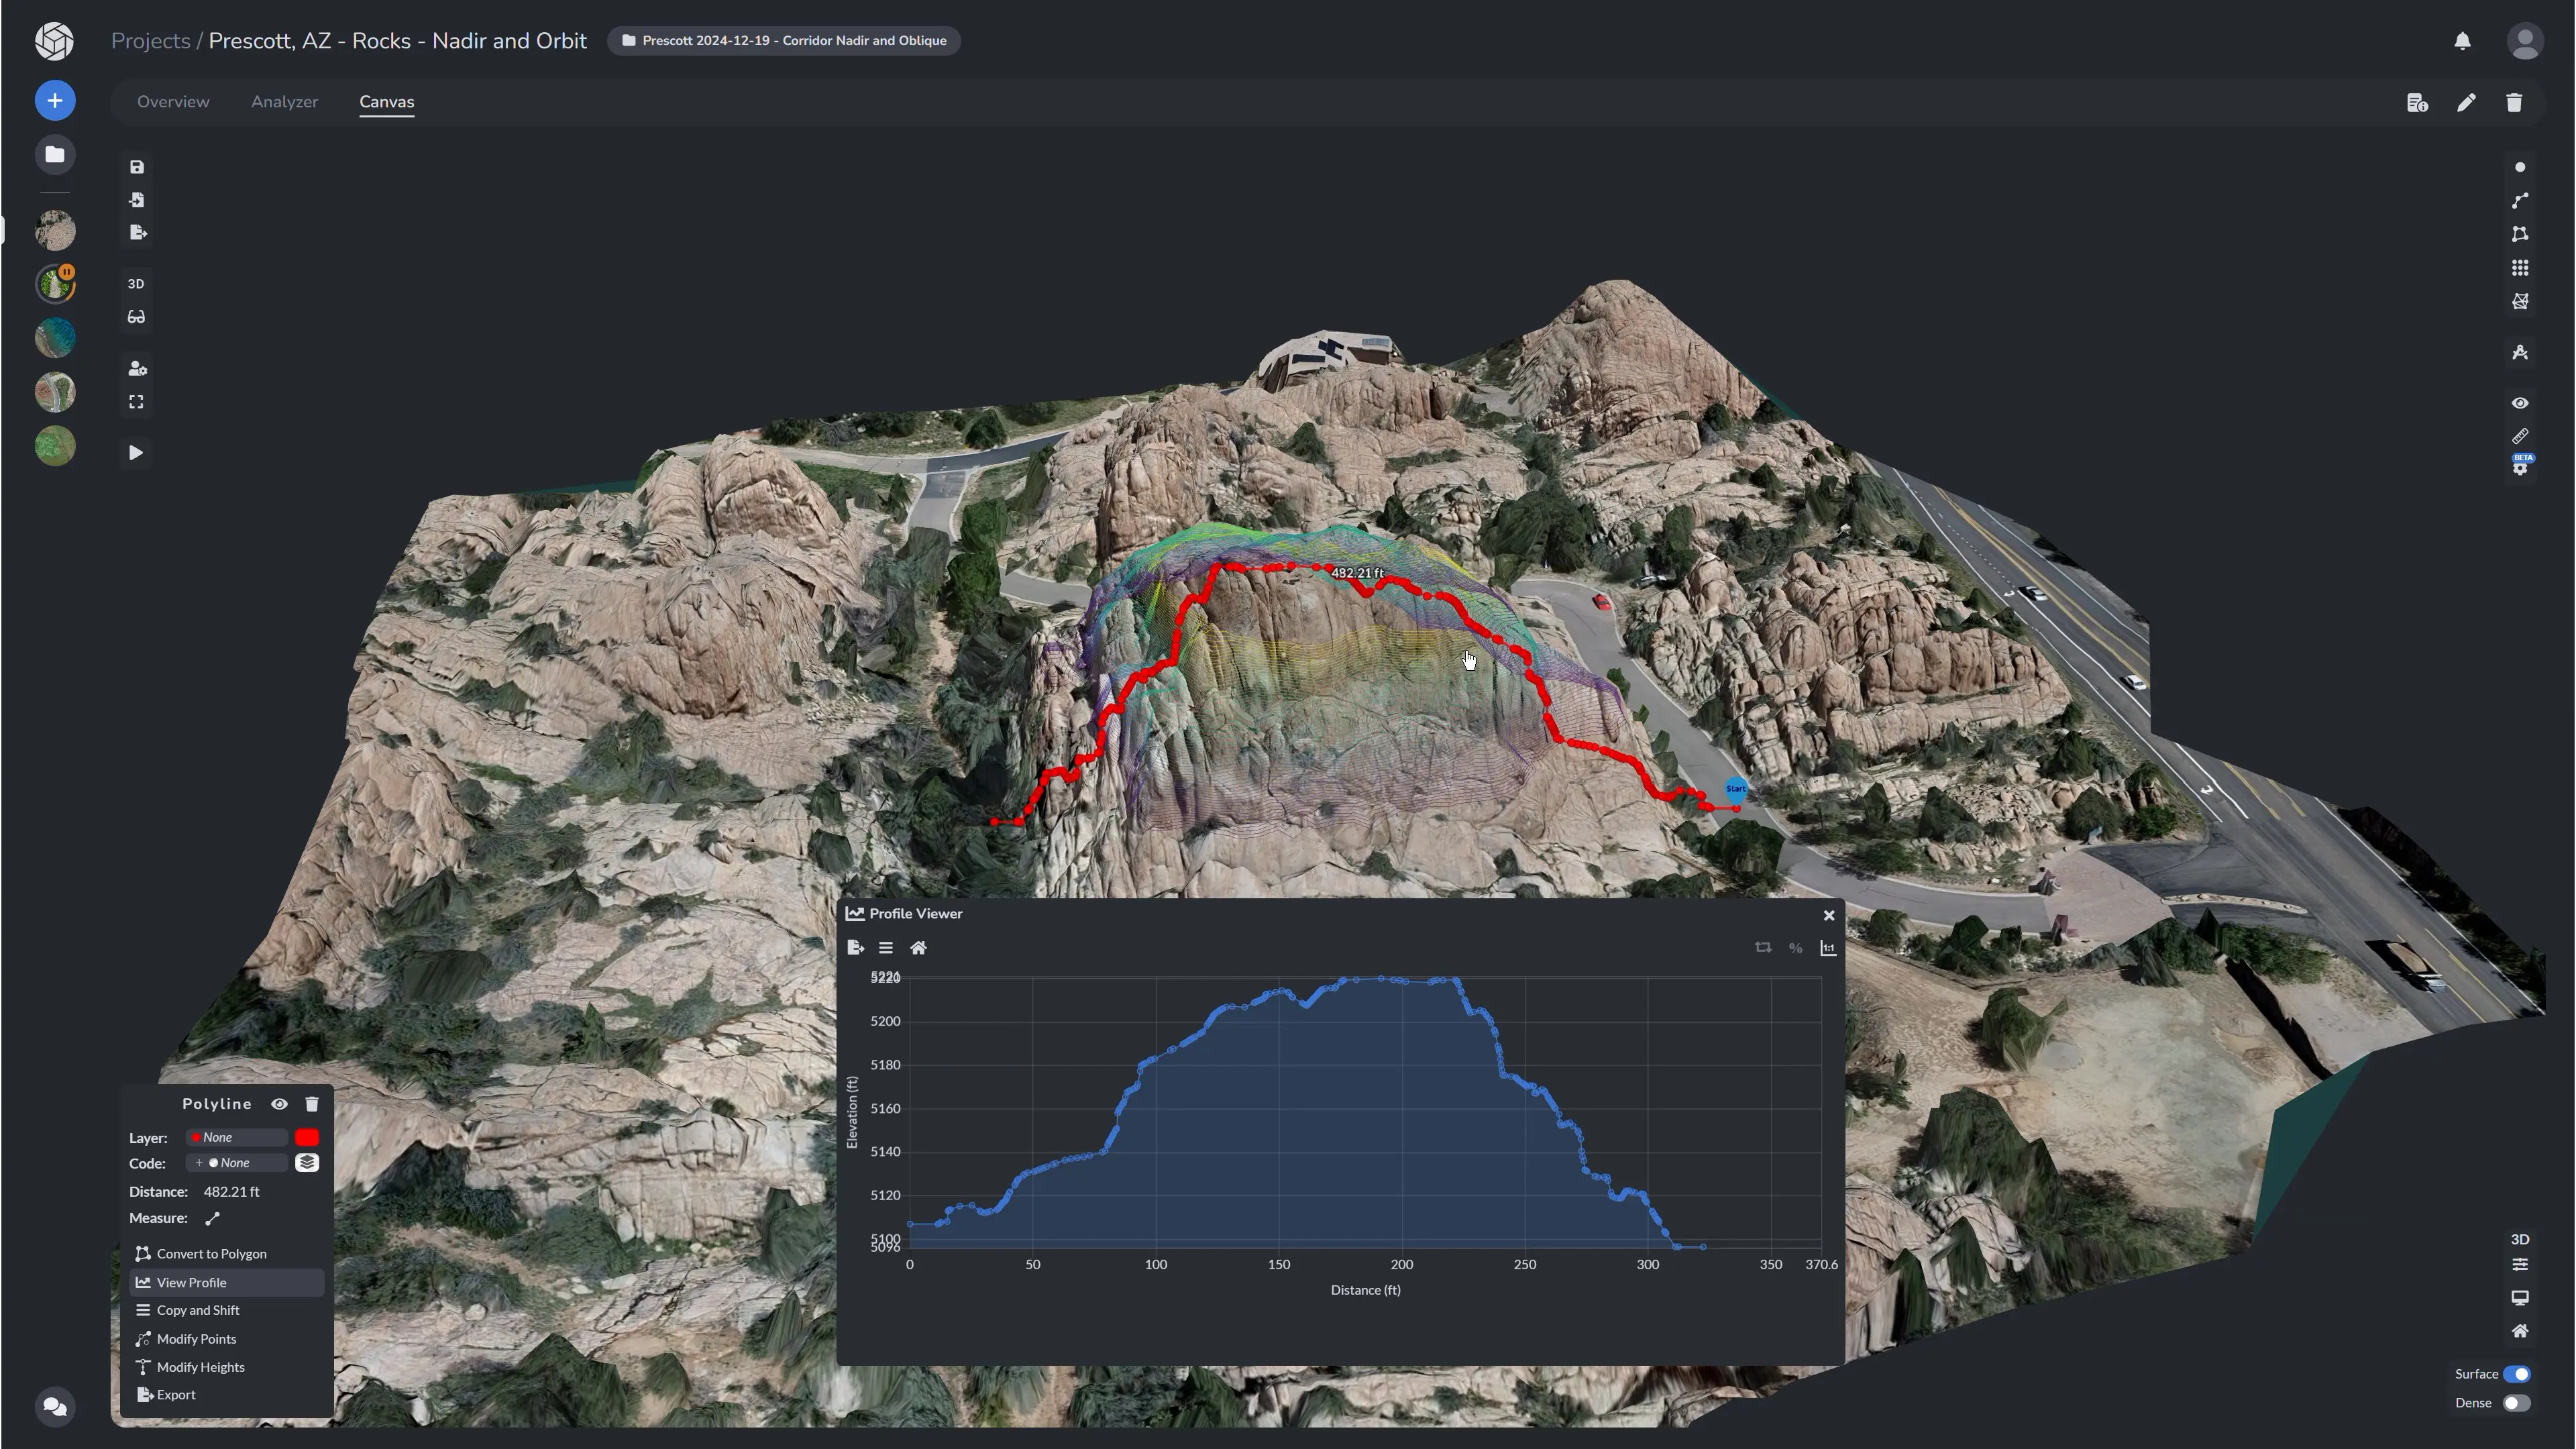Hide the Polyline with eye icon

279,1104
